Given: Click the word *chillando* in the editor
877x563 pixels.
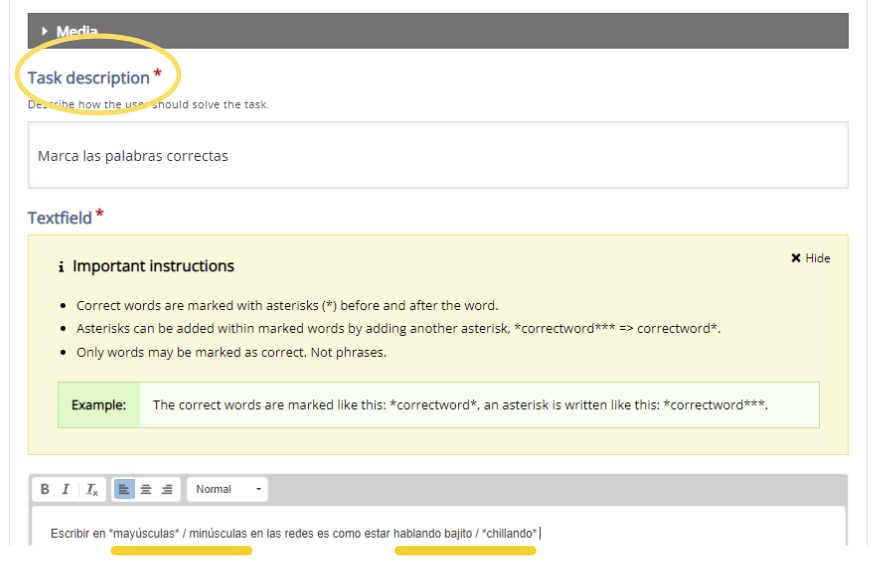Looking at the screenshot, I should 510,534.
